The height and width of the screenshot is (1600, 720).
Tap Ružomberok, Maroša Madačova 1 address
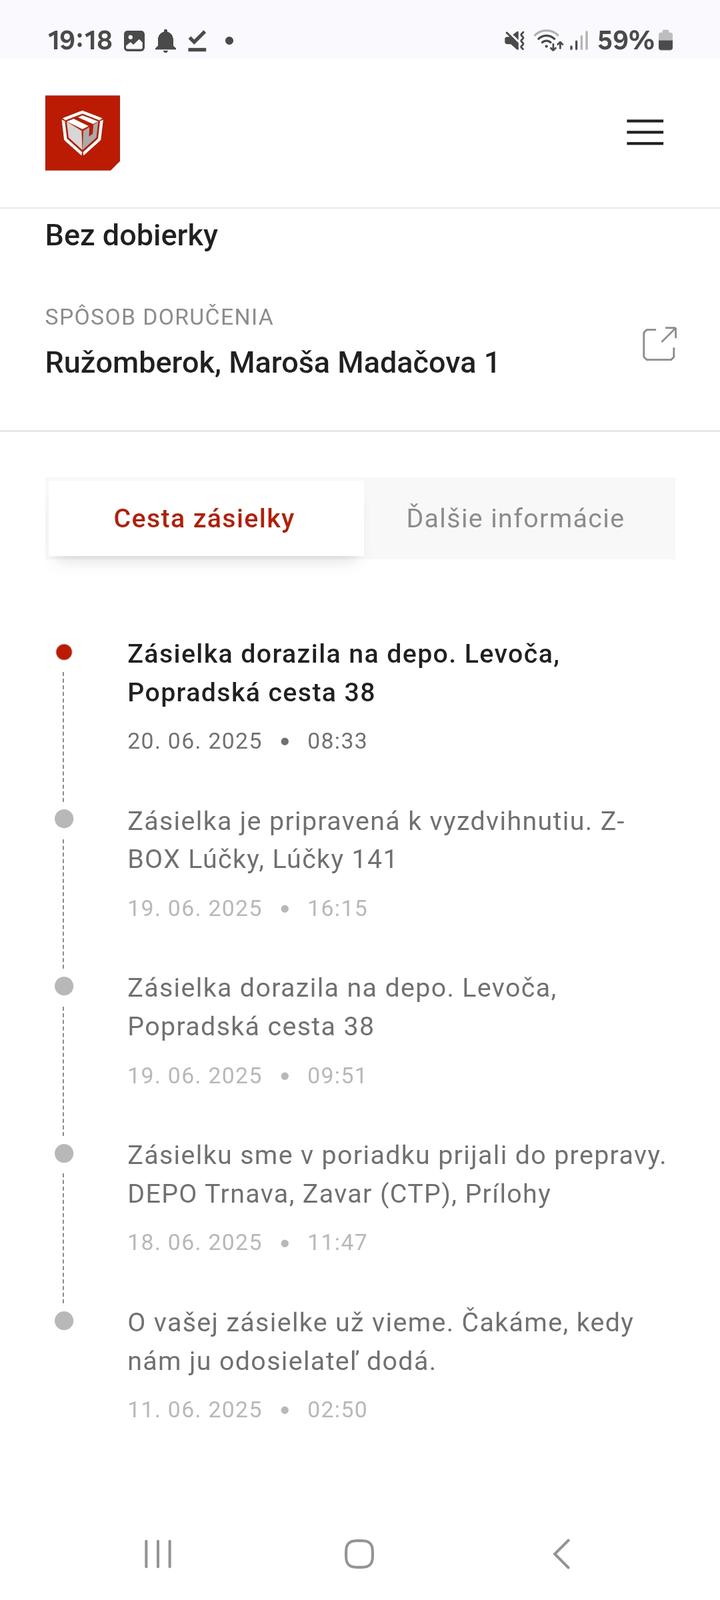pos(272,362)
